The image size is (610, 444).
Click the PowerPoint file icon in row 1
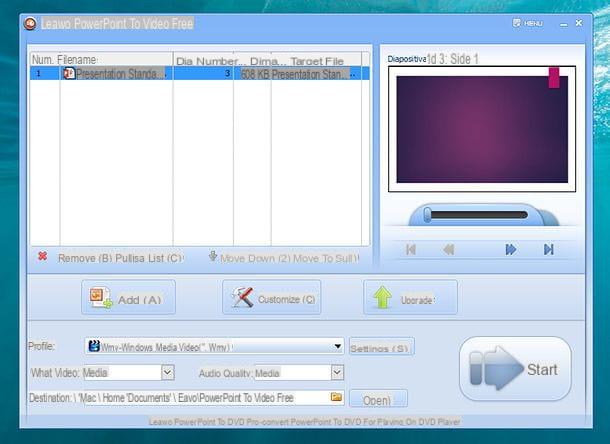click(x=69, y=73)
